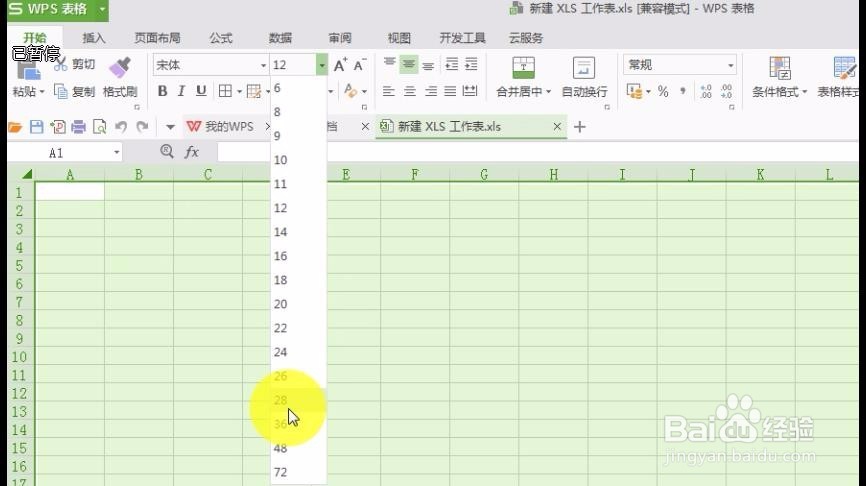Increase decimal places
866x486 pixels.
click(x=706, y=92)
